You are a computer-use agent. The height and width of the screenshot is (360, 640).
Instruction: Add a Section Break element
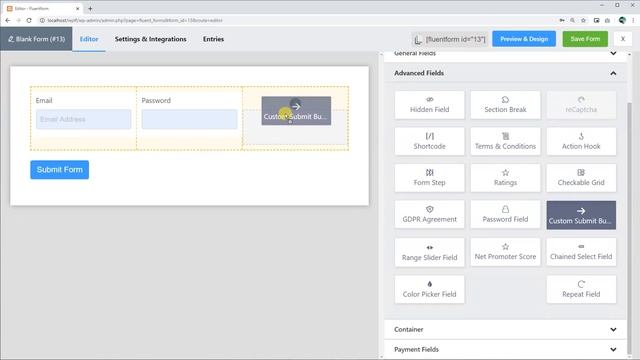505,105
